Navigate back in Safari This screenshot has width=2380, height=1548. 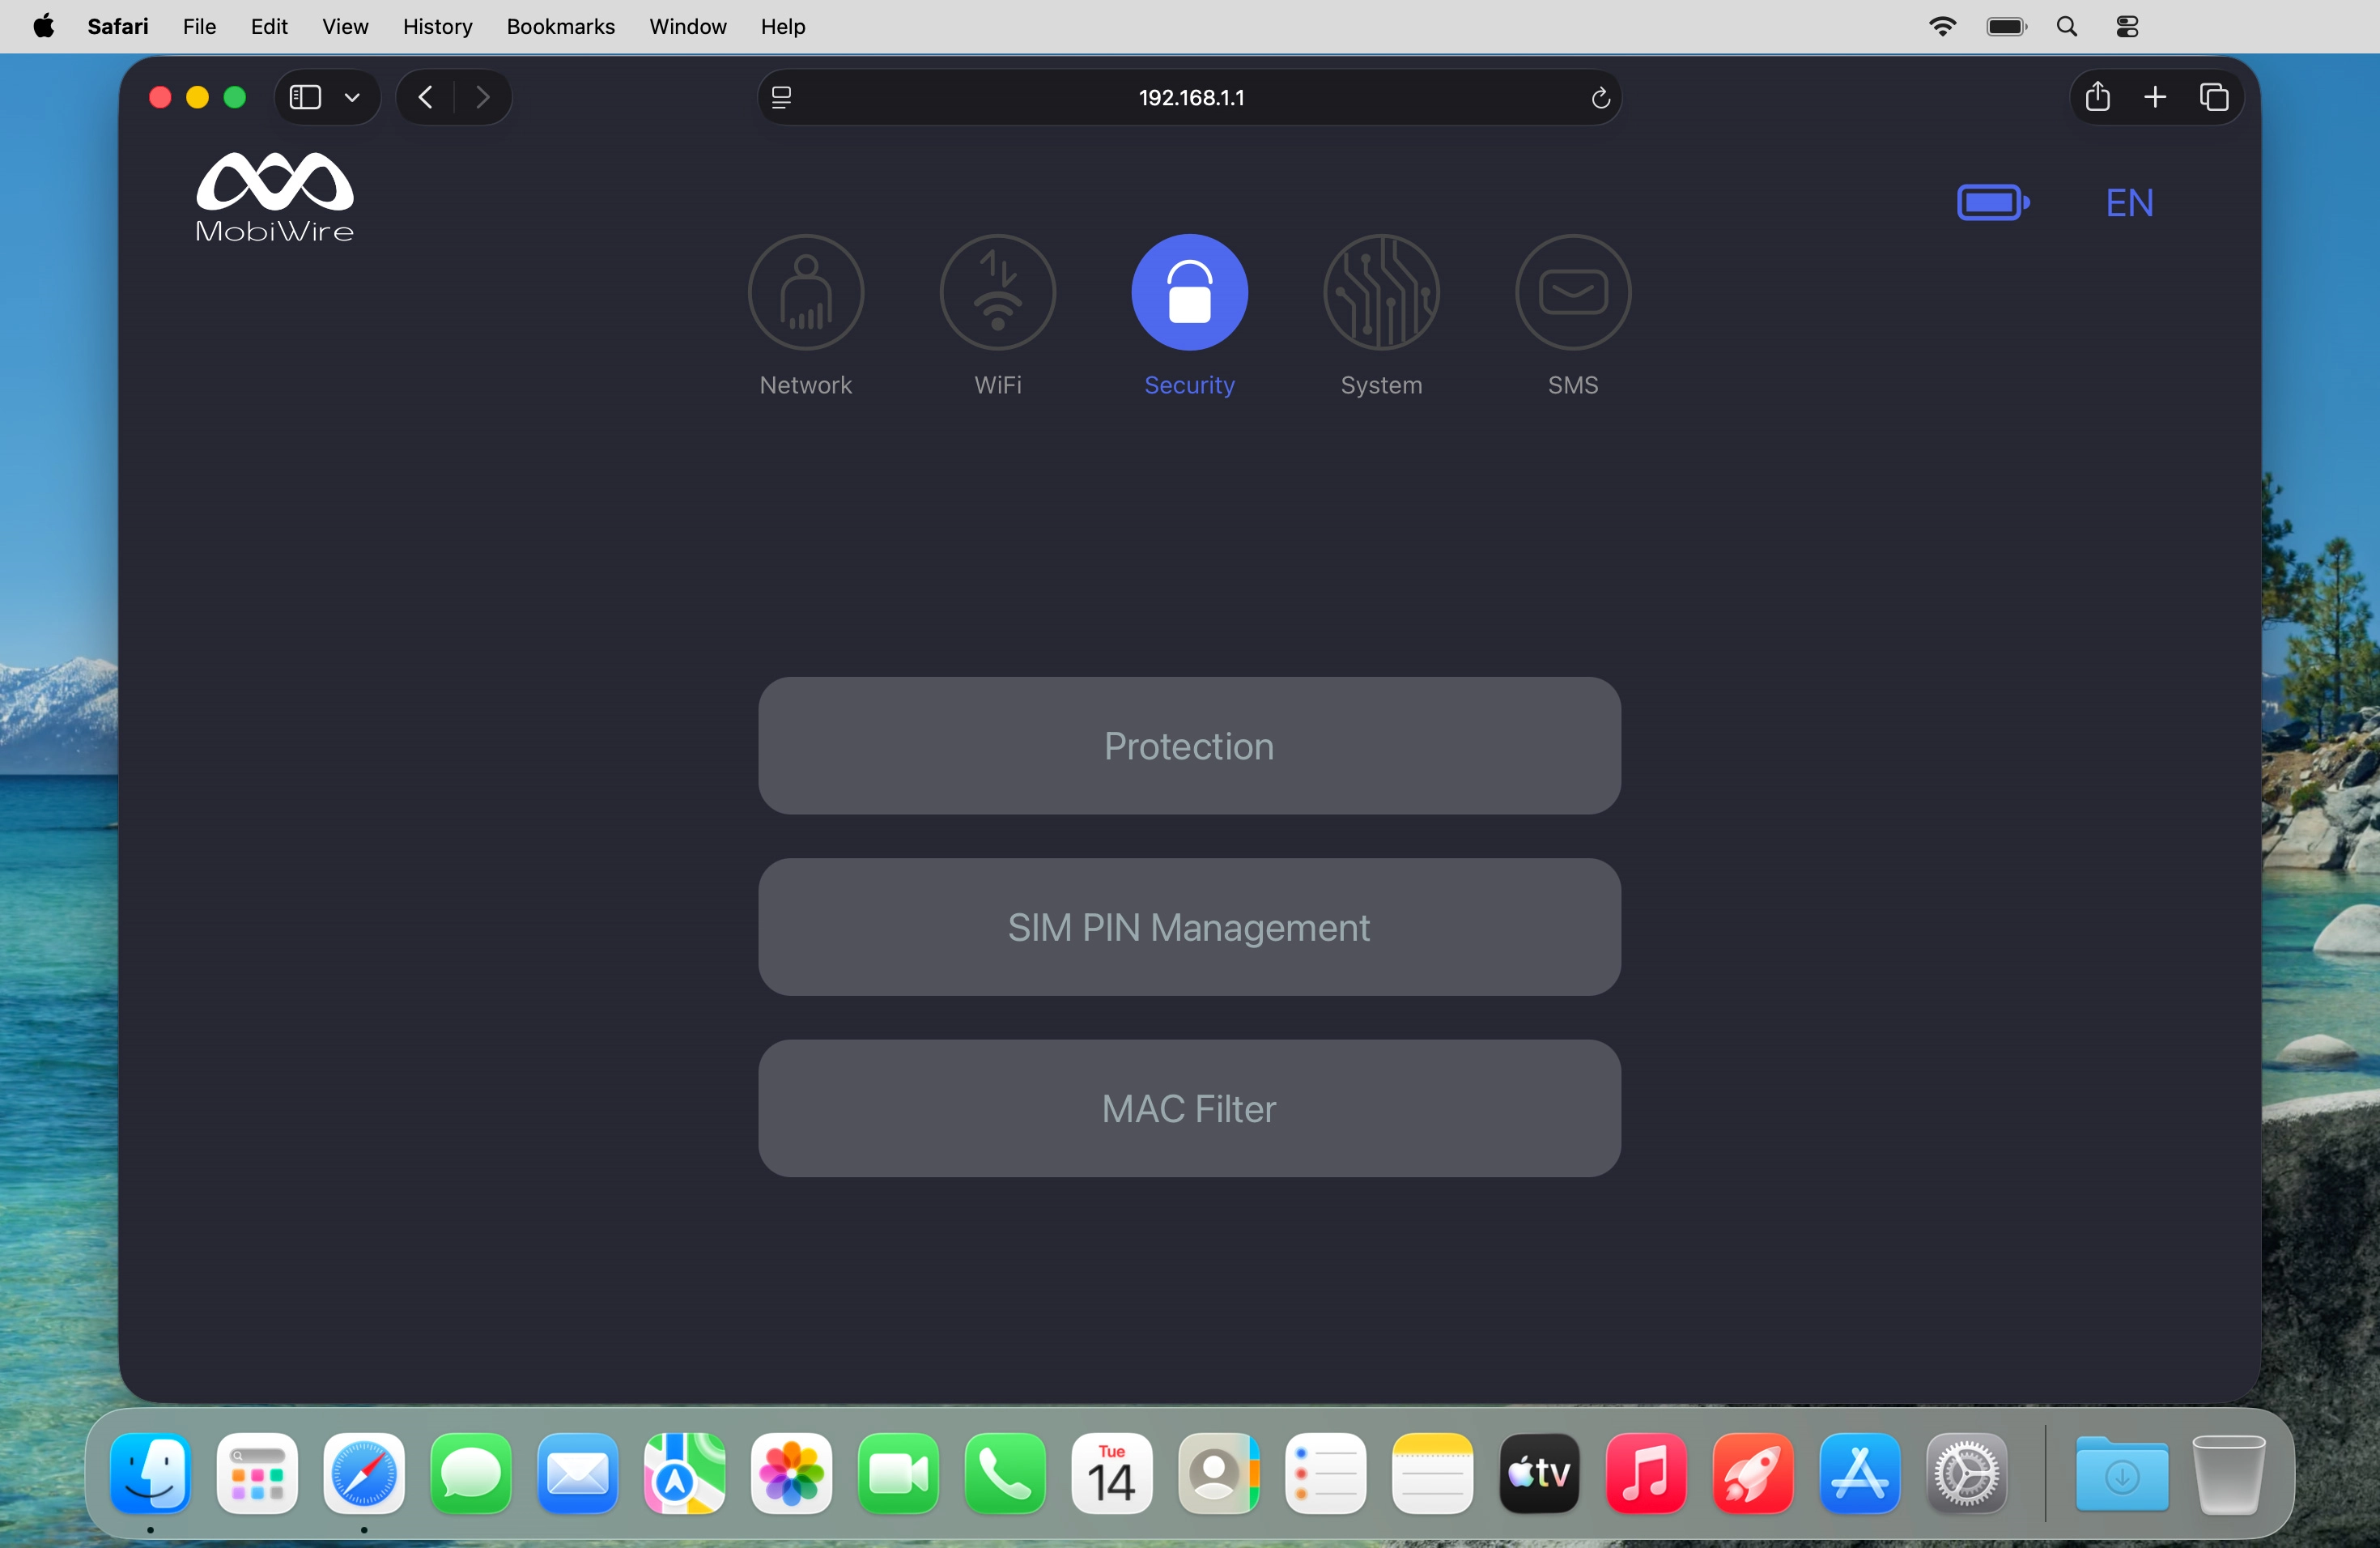tap(424, 97)
